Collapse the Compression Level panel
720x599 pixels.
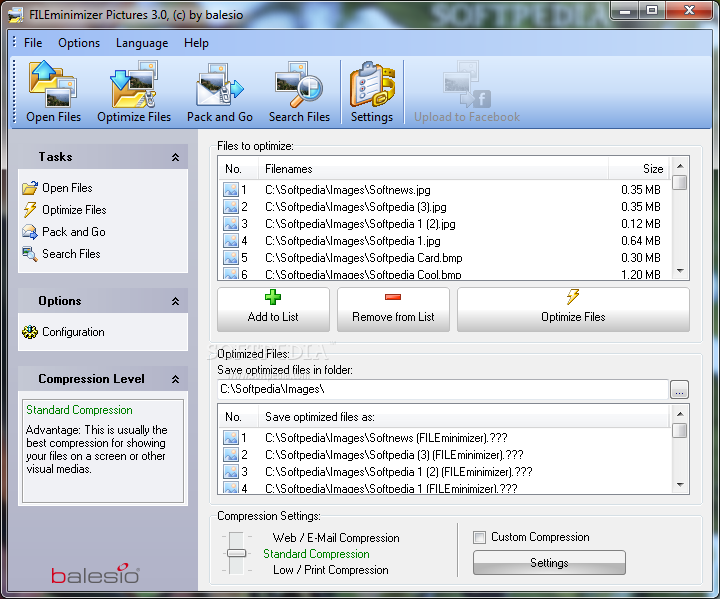(x=175, y=379)
